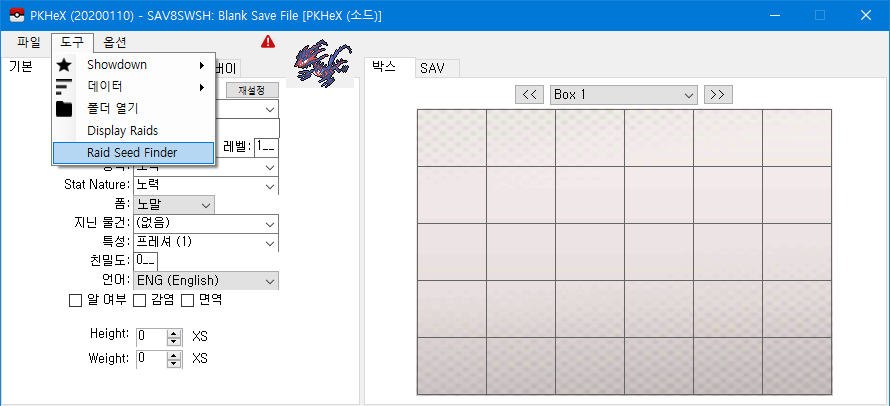Image resolution: width=890 pixels, height=406 pixels.
Task: Click the star icon beside Showdown
Action: 64,65
